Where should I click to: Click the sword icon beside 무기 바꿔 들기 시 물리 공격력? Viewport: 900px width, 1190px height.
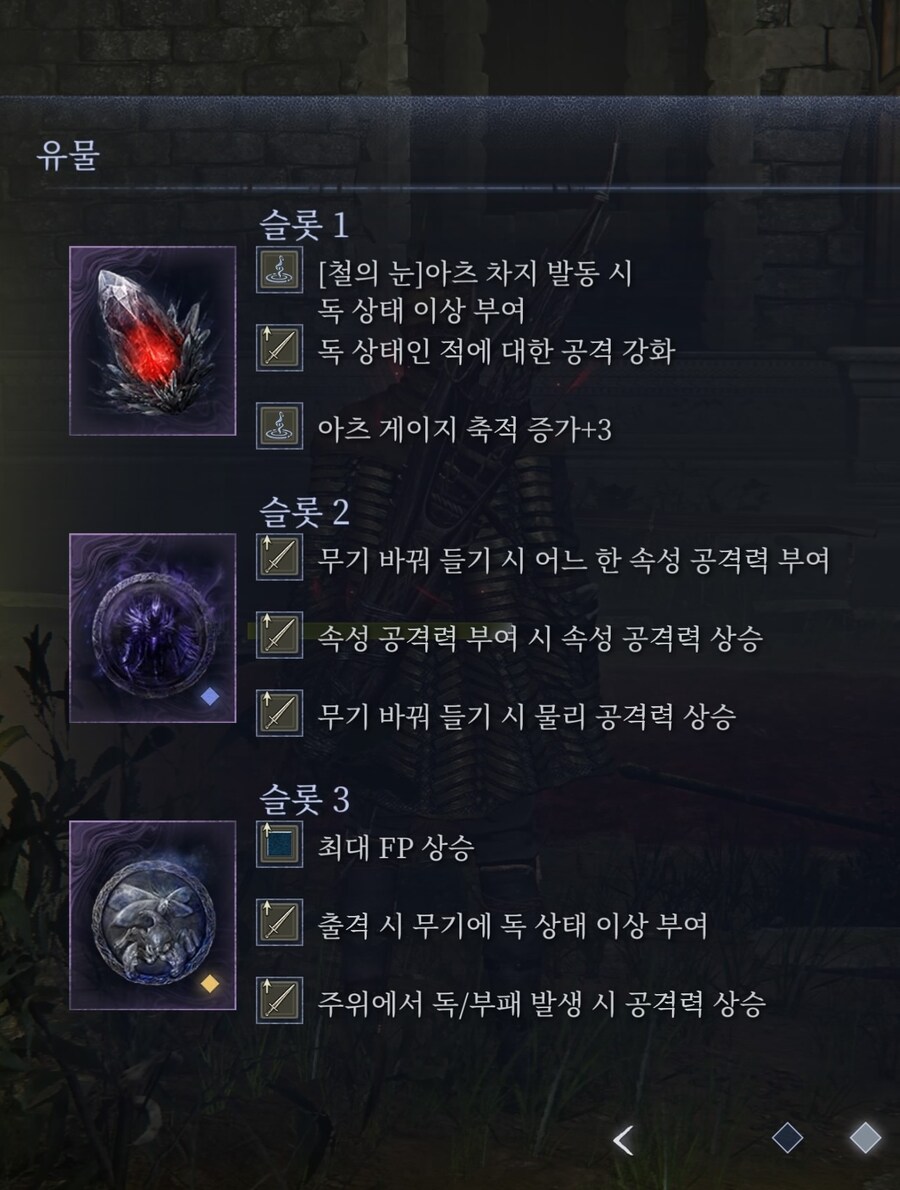tap(279, 713)
